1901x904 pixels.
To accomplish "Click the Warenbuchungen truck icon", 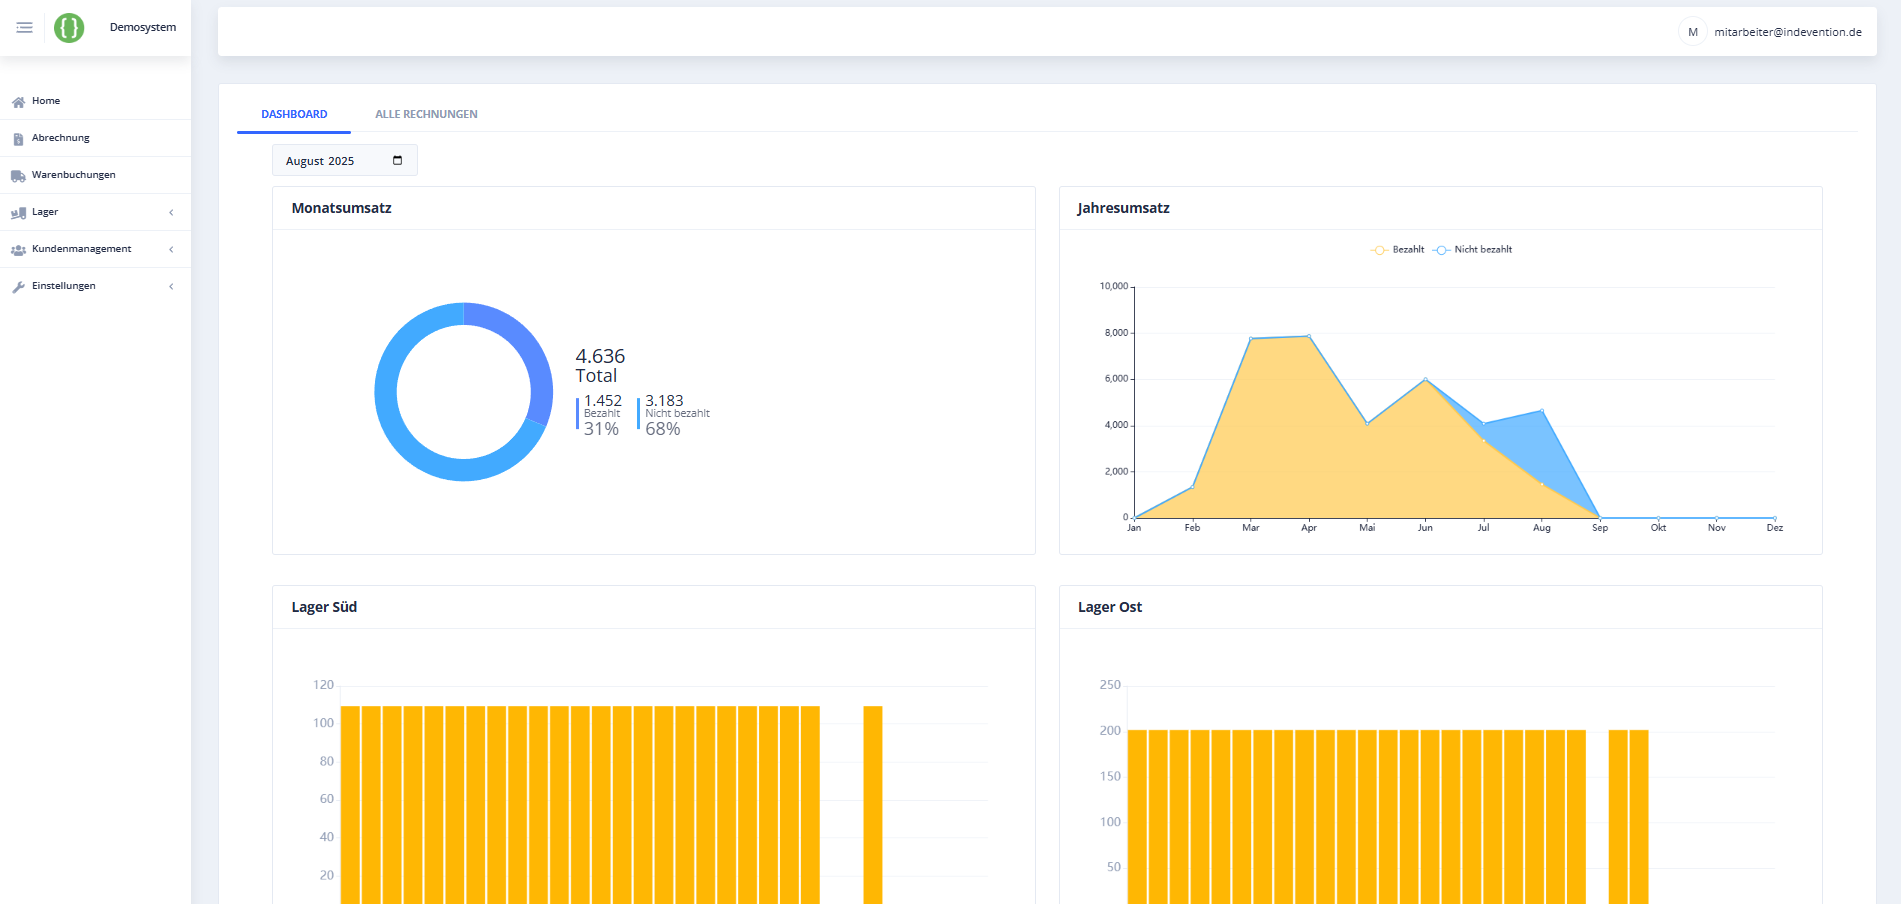I will [18, 176].
